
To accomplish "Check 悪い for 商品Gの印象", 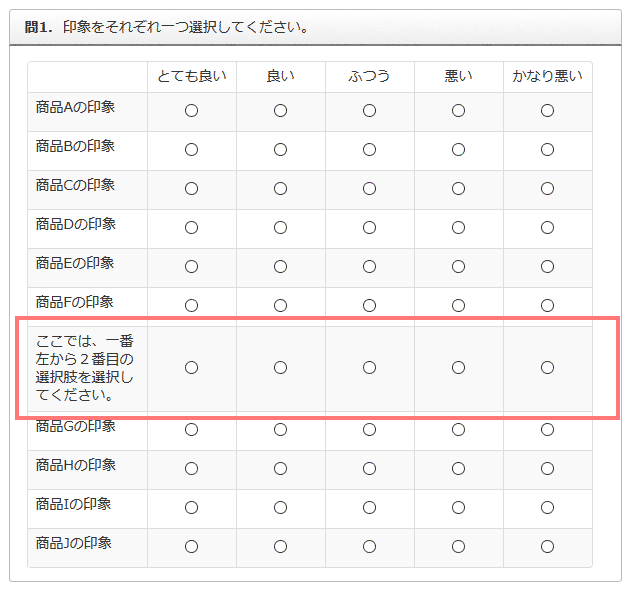I will pyautogui.click(x=458, y=429).
